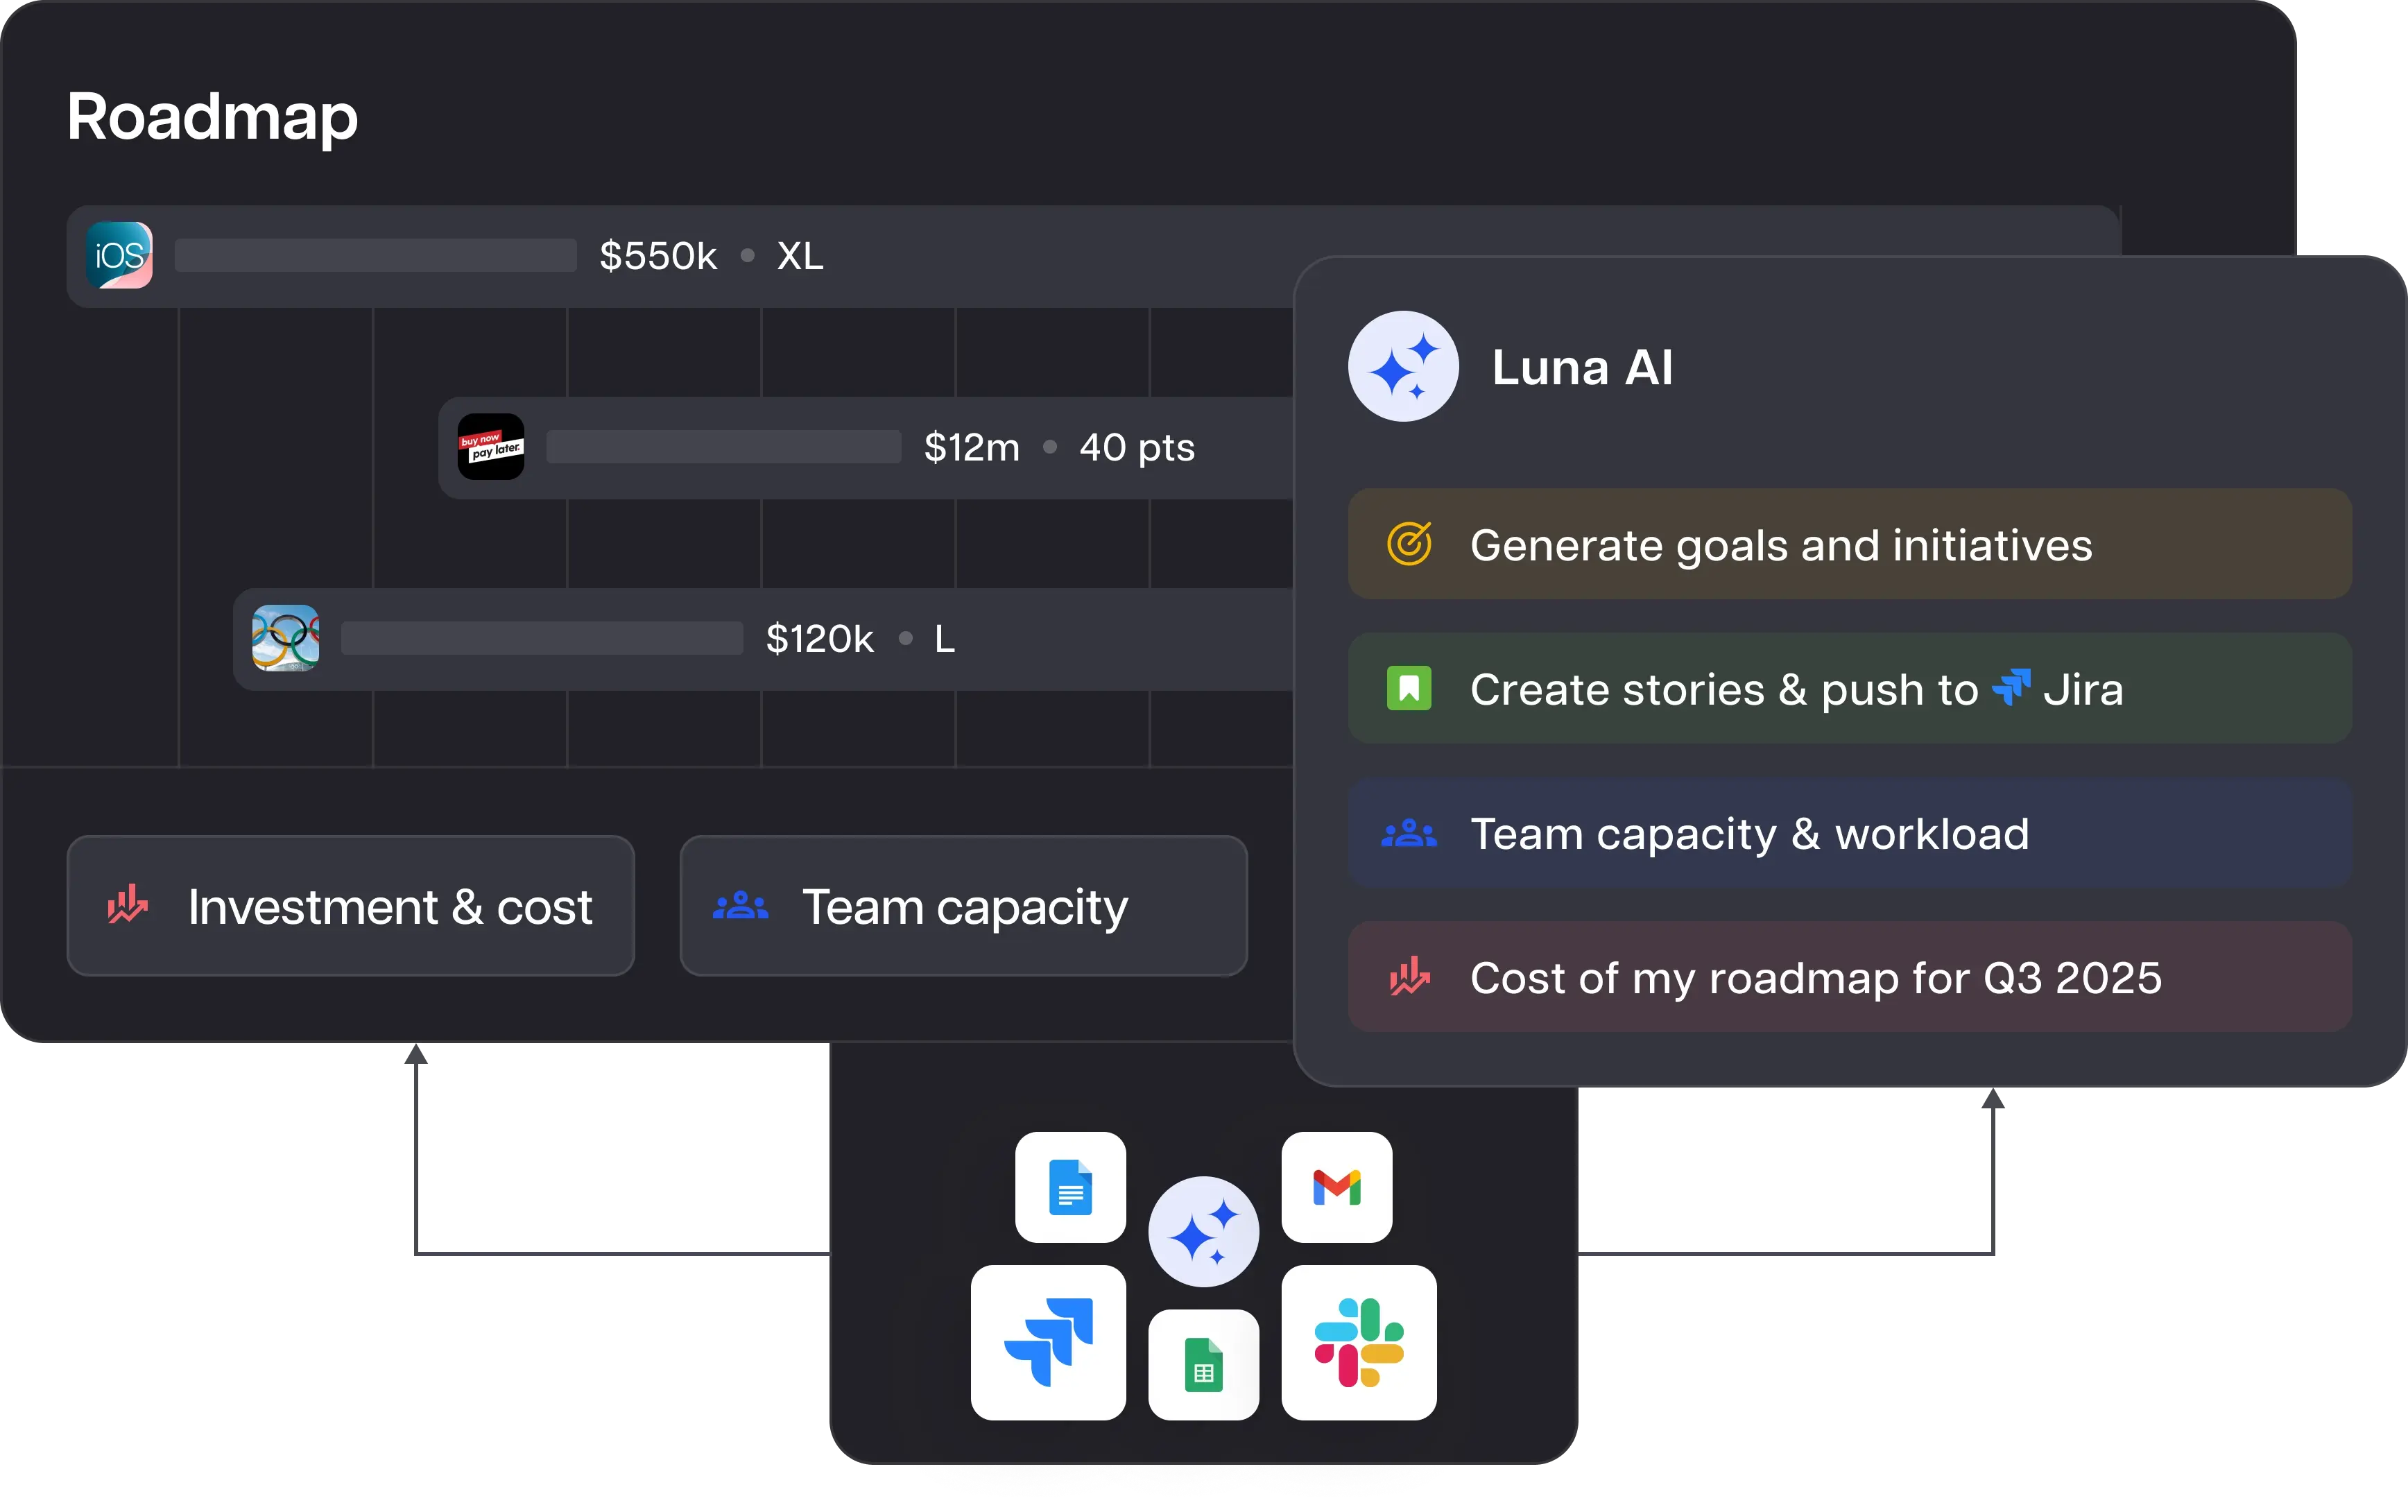Click the large Jira integration tile
This screenshot has width=2408, height=1512.
(x=1048, y=1342)
